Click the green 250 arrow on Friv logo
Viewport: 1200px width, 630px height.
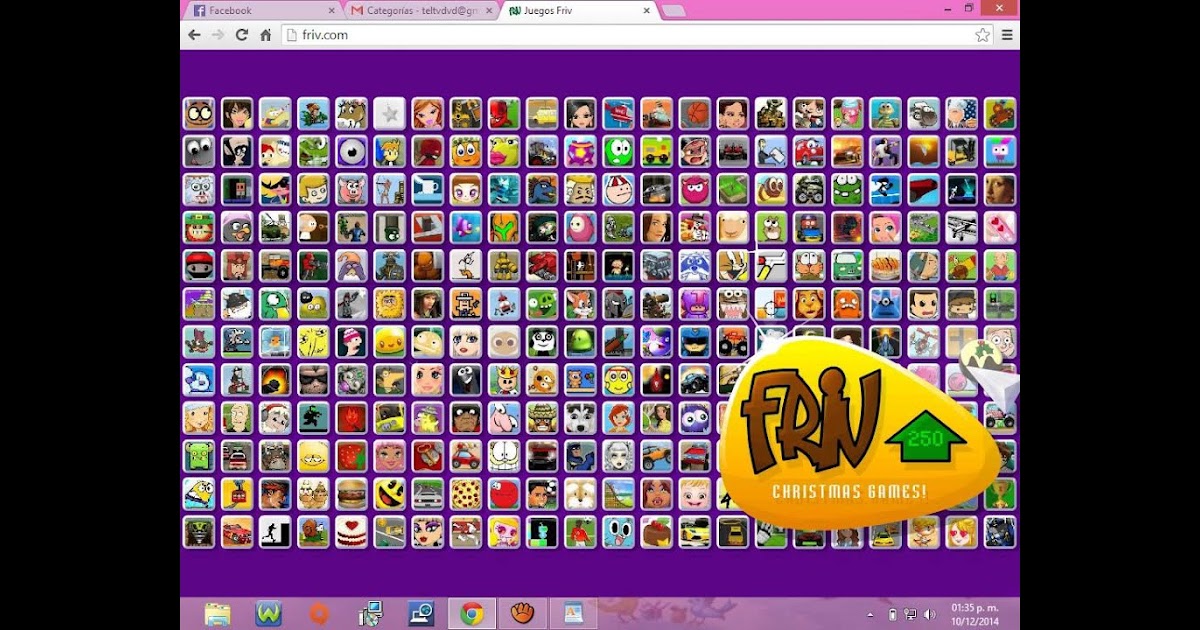click(x=926, y=437)
